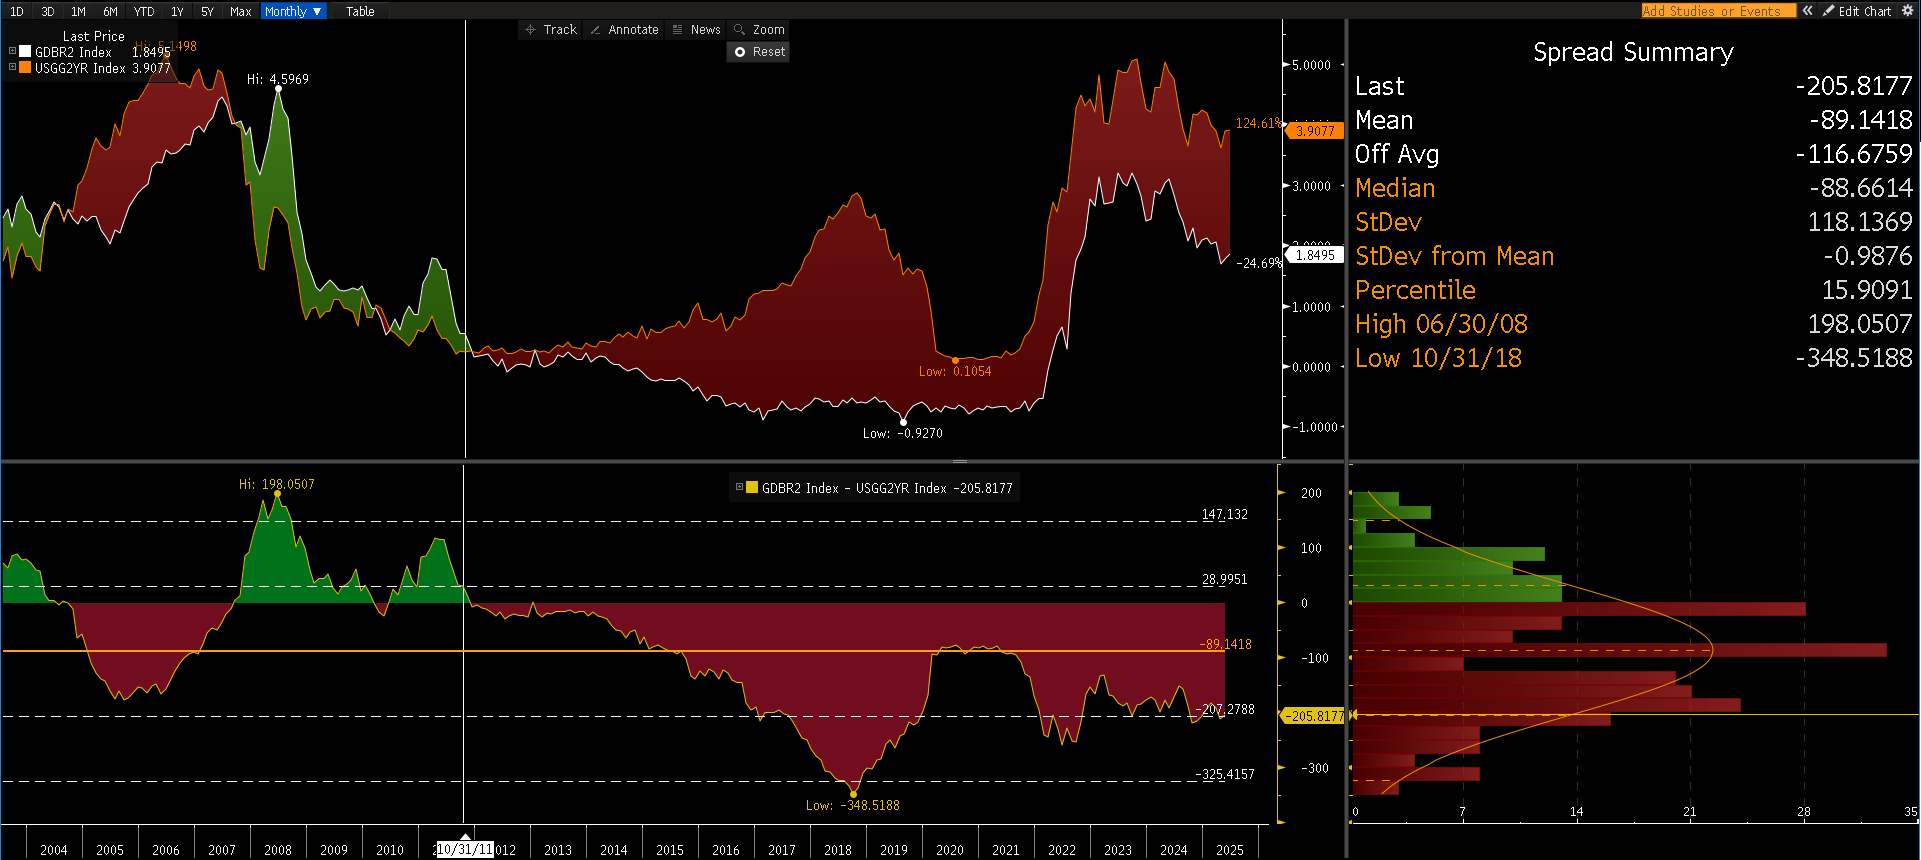The width and height of the screenshot is (1921, 860).
Task: Select the 1Y time range
Action: 177,11
